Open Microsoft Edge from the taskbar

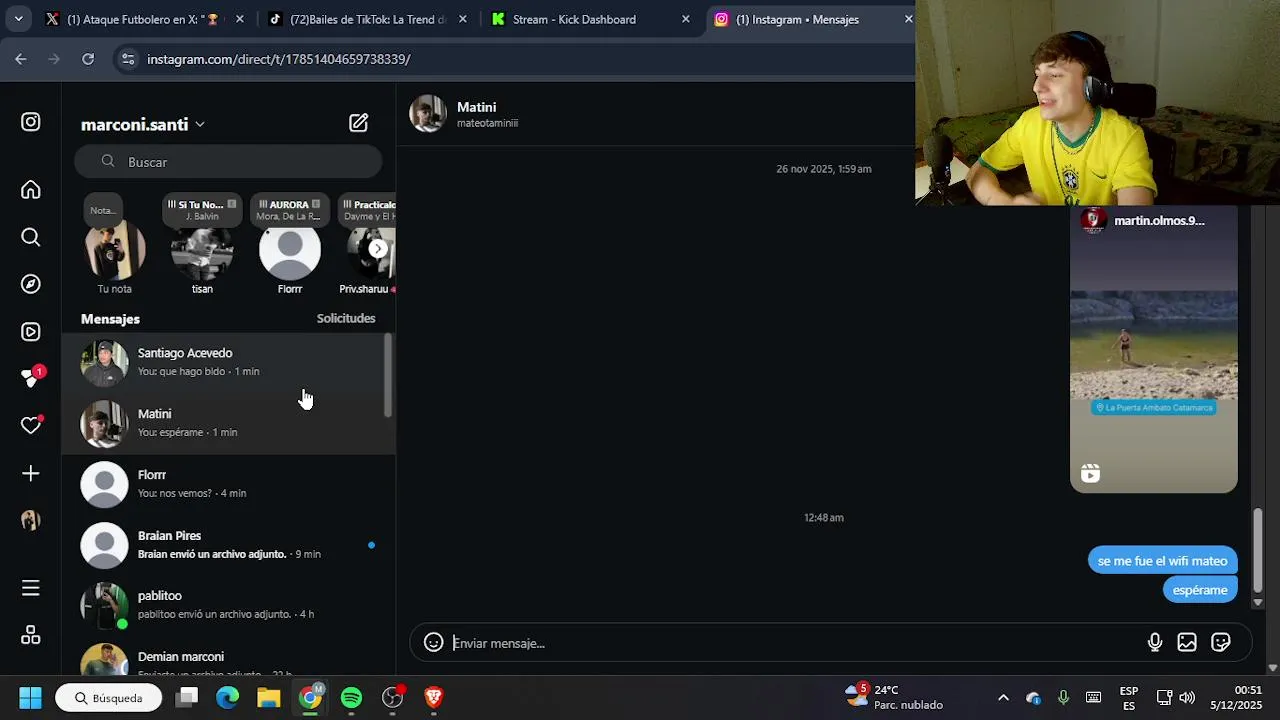click(228, 697)
